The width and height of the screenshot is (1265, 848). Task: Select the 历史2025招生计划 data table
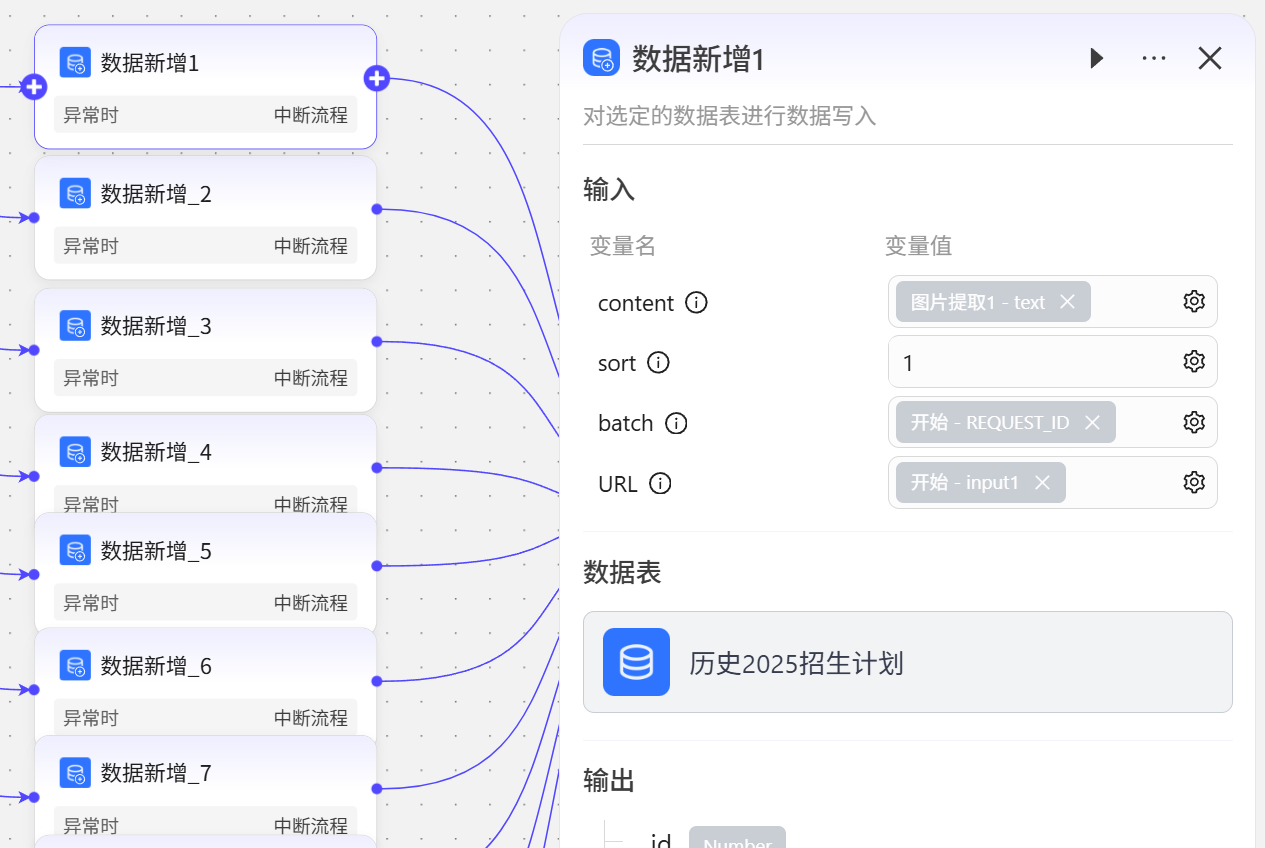(907, 662)
